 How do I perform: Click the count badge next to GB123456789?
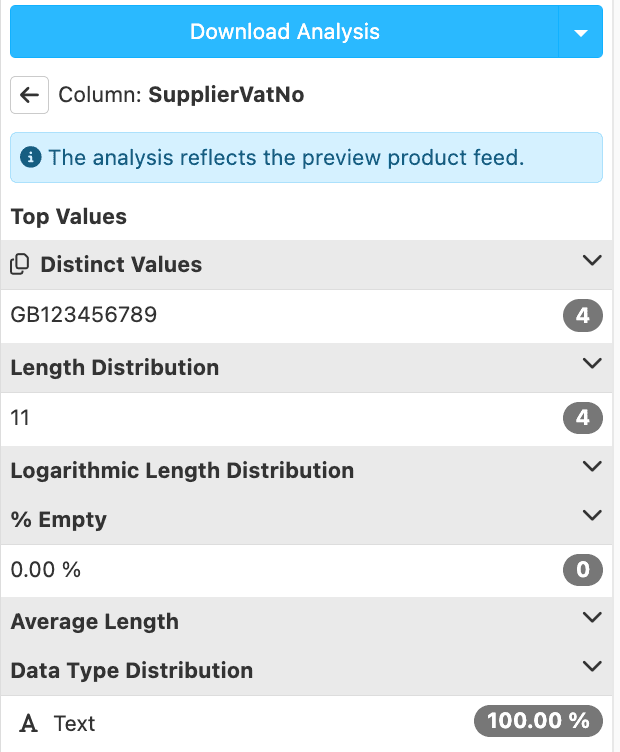[583, 317]
